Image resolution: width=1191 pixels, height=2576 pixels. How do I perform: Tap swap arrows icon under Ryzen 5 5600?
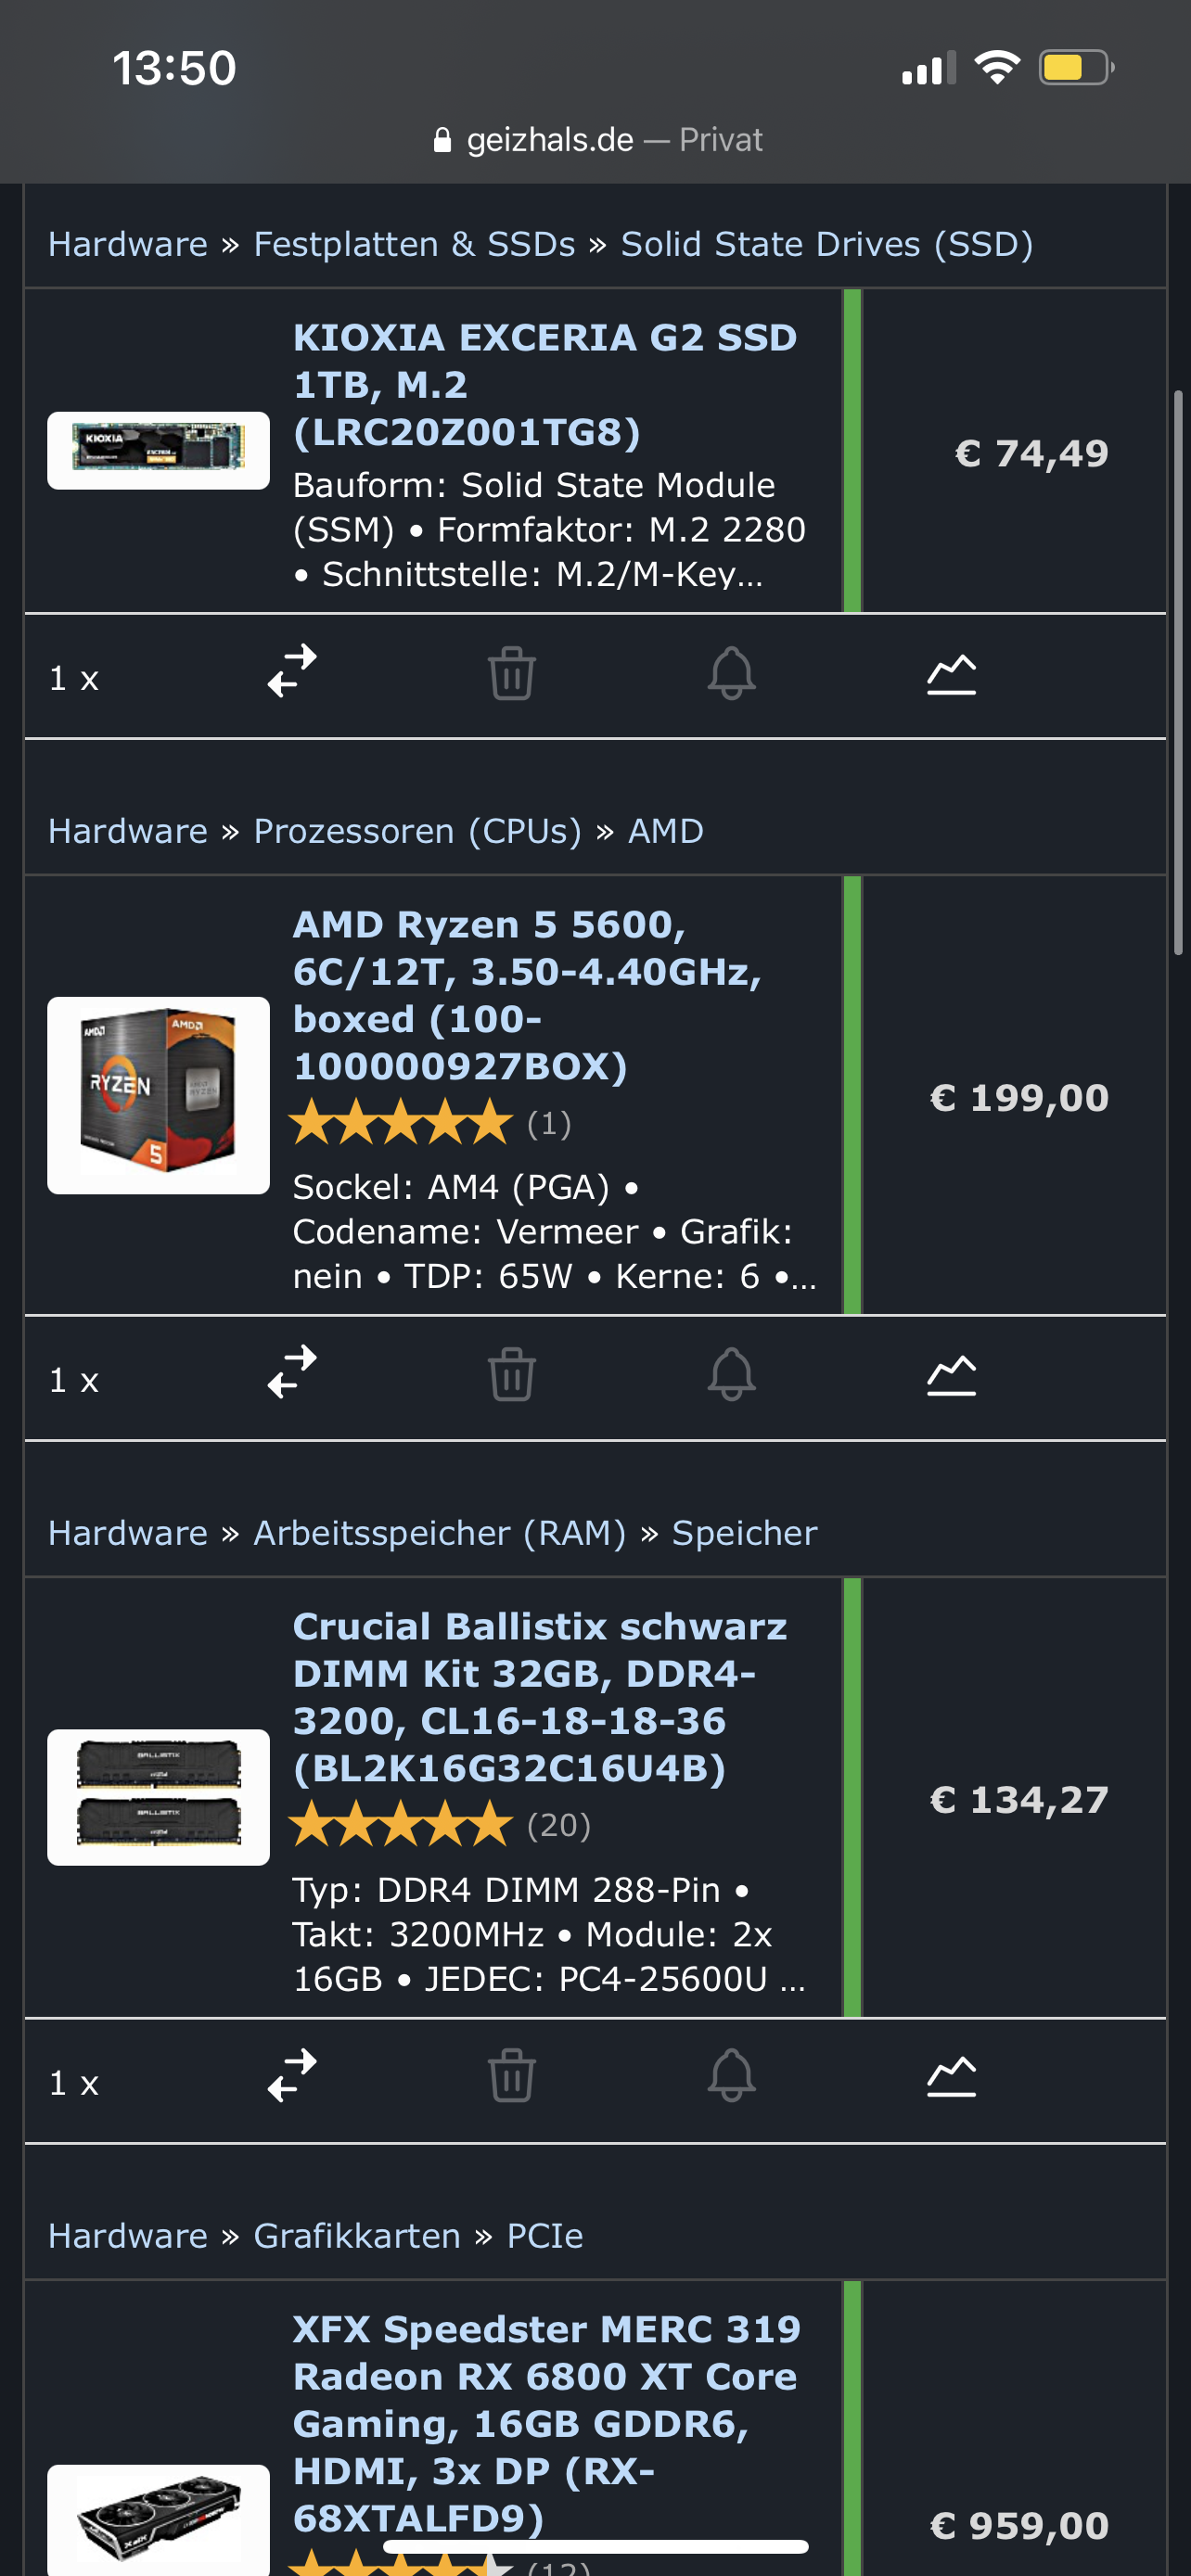click(x=292, y=1372)
